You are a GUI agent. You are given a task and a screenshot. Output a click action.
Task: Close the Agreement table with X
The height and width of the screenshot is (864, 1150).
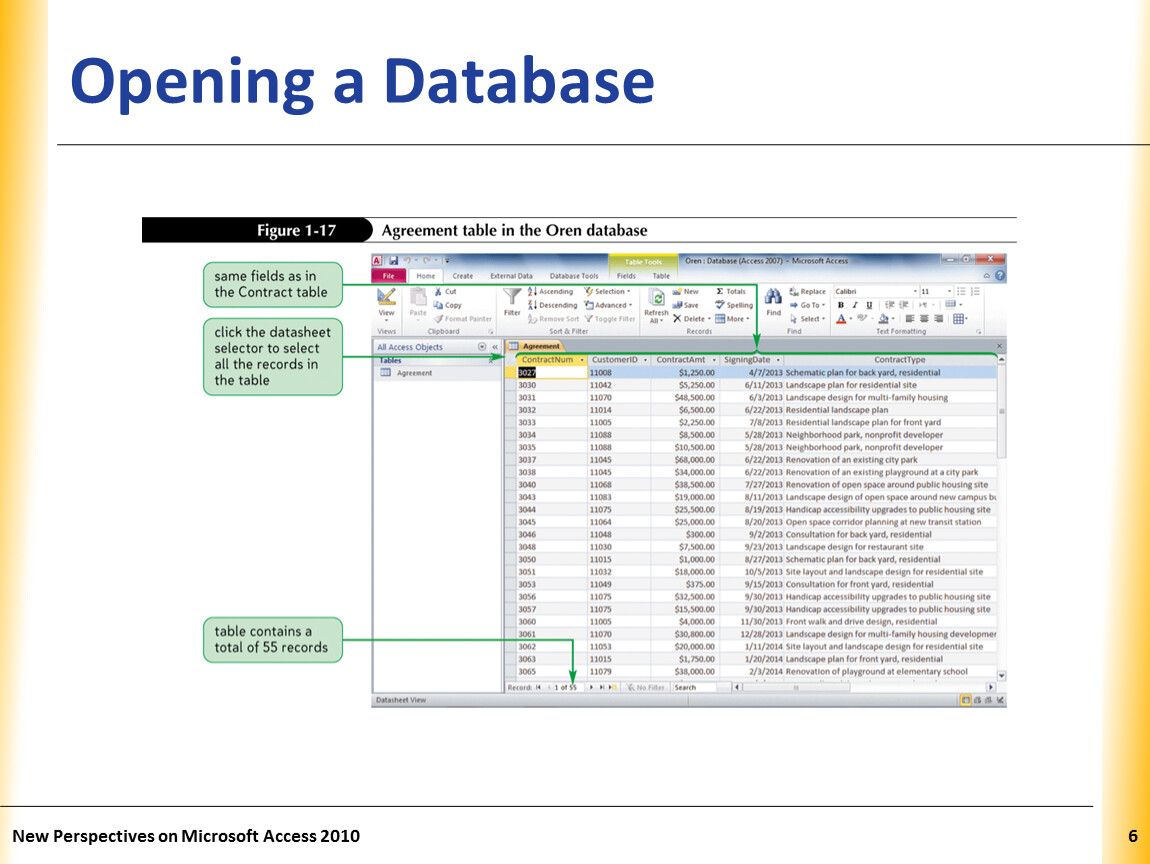(999, 346)
